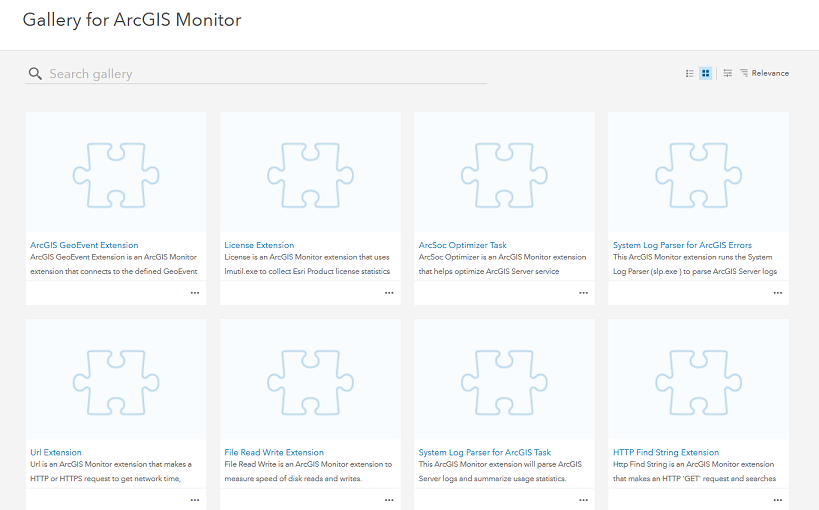
Task: Open ArcSoc Optimizer Task link
Action: point(462,245)
